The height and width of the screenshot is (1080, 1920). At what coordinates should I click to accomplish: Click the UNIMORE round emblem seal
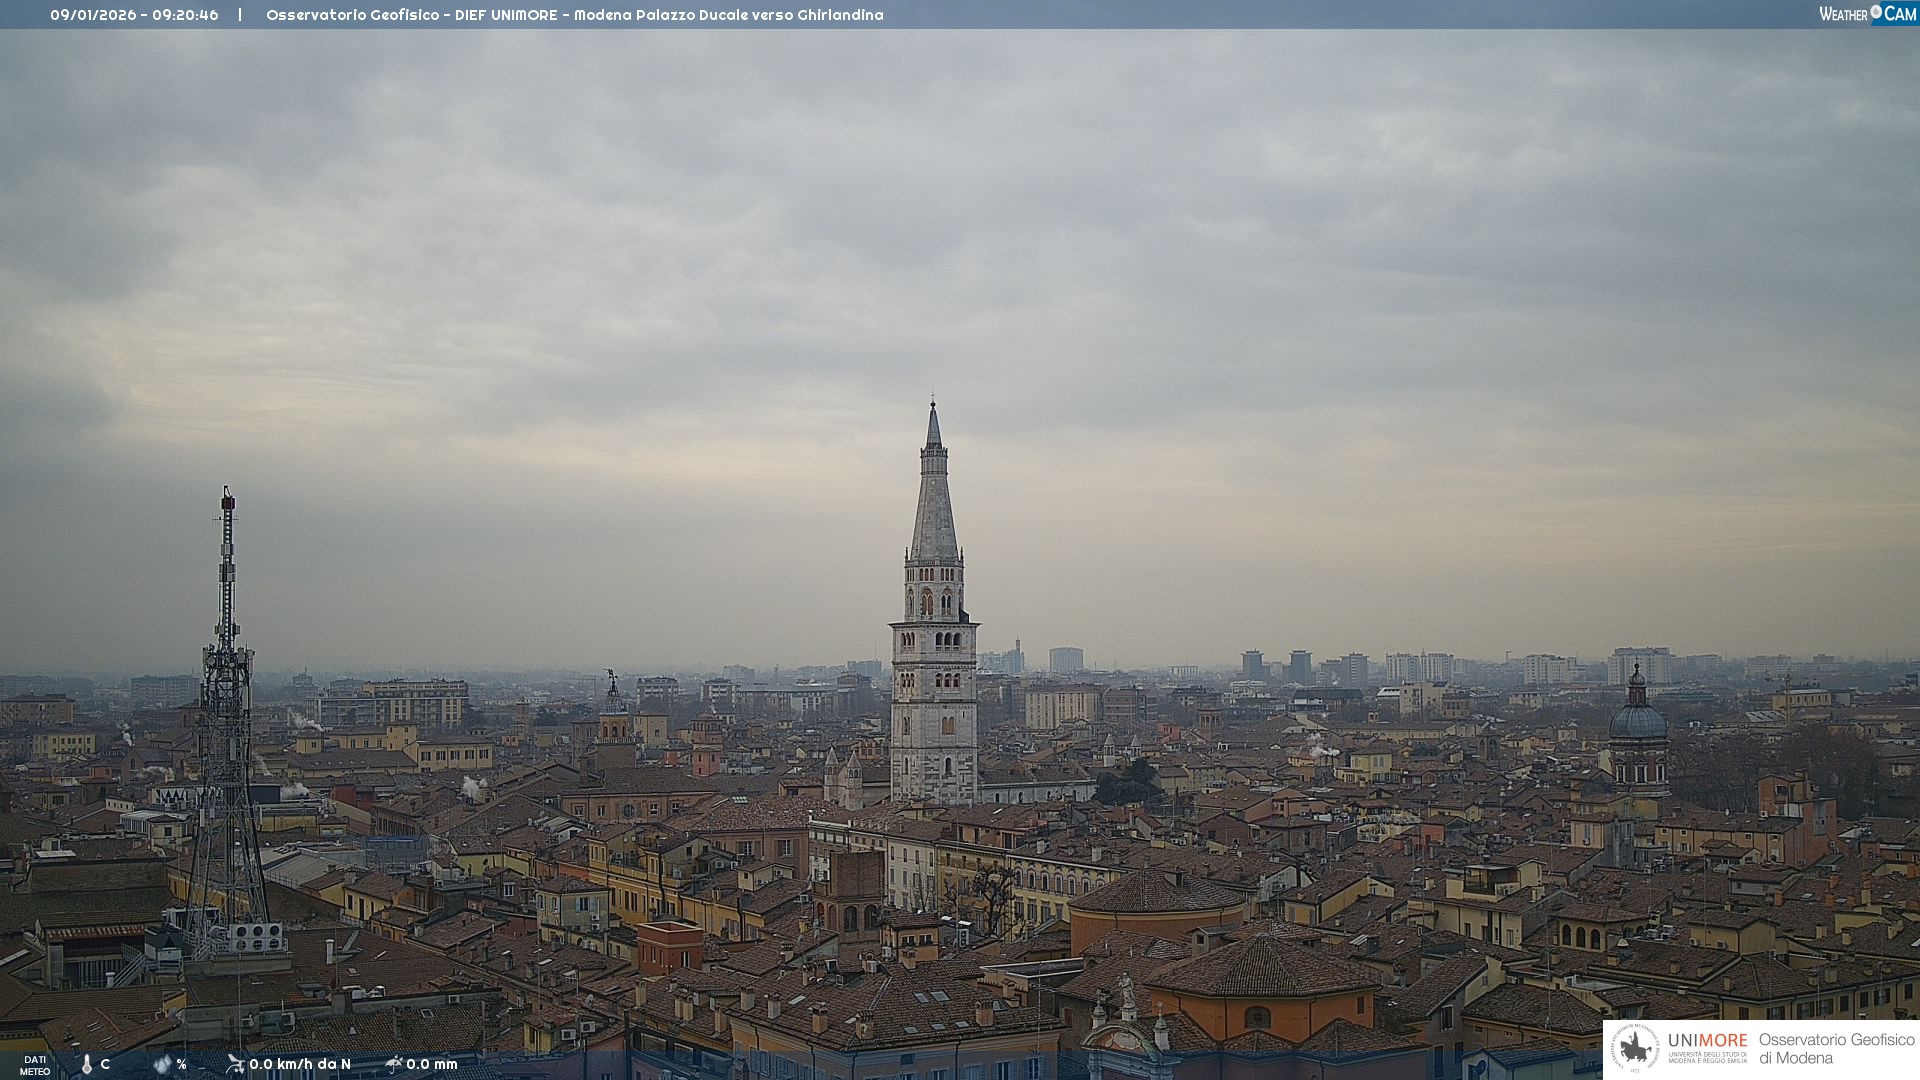[x=1635, y=1049]
